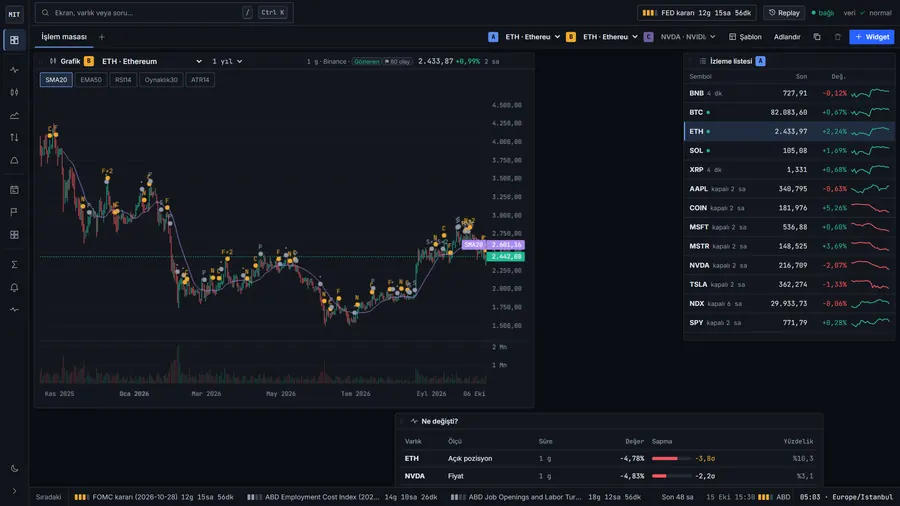Click Europe/Istanbul timezone in status bar
Image resolution: width=900 pixels, height=506 pixels.
pos(863,497)
